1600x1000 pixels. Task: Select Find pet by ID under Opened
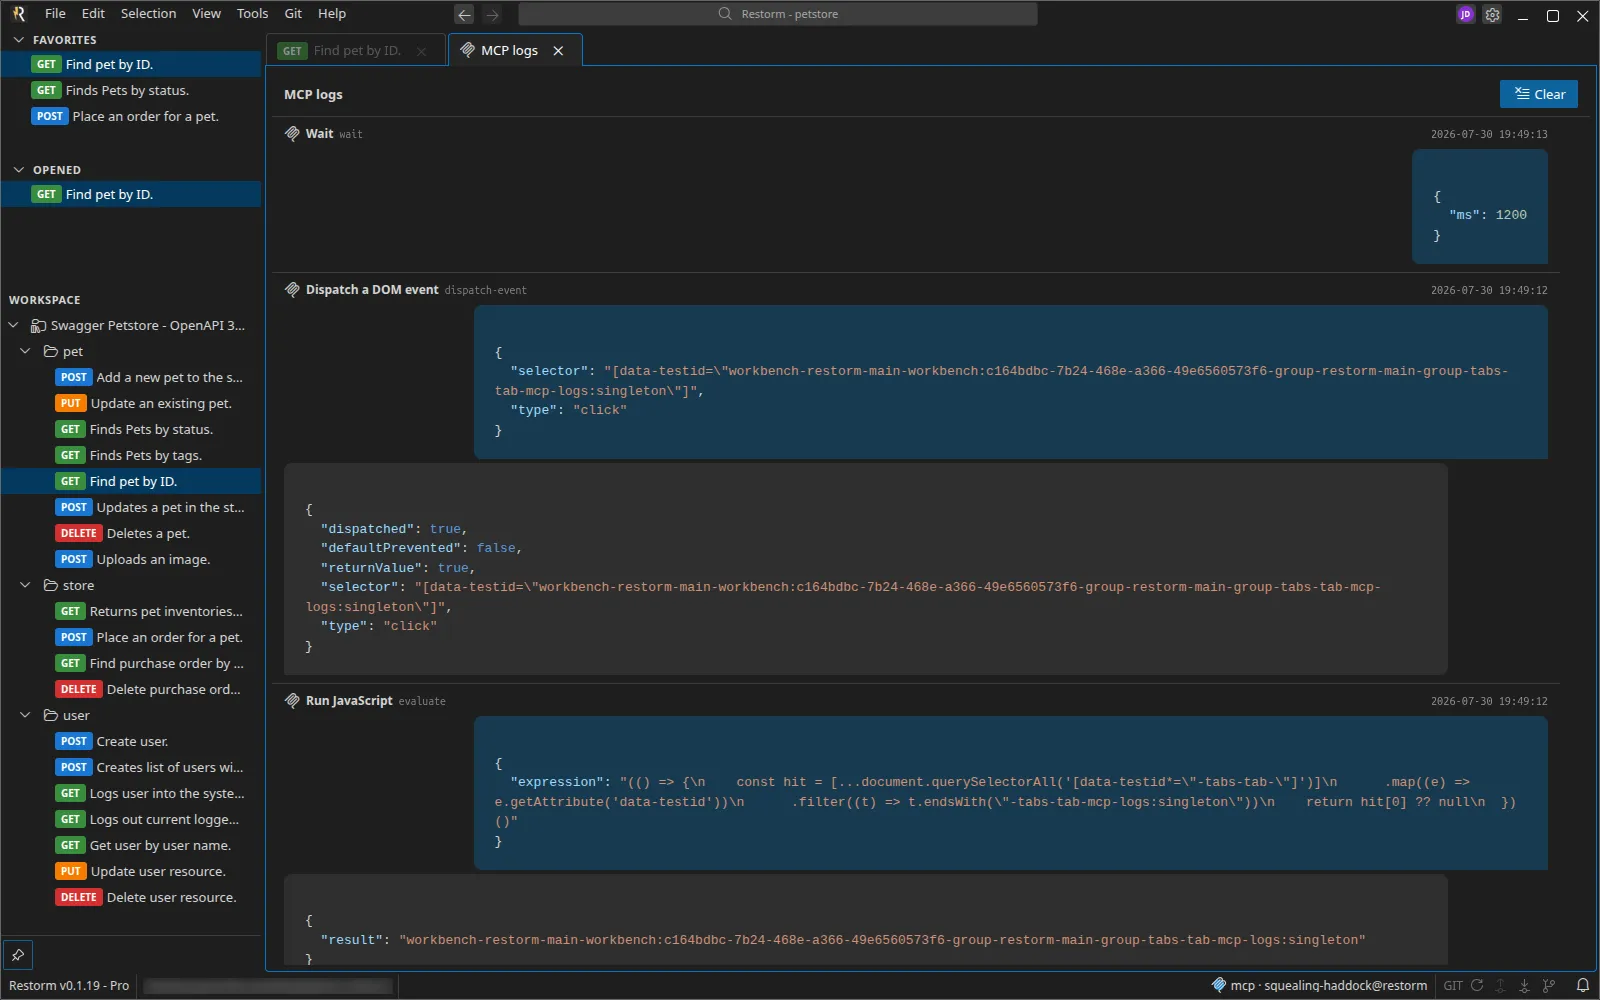point(131,194)
